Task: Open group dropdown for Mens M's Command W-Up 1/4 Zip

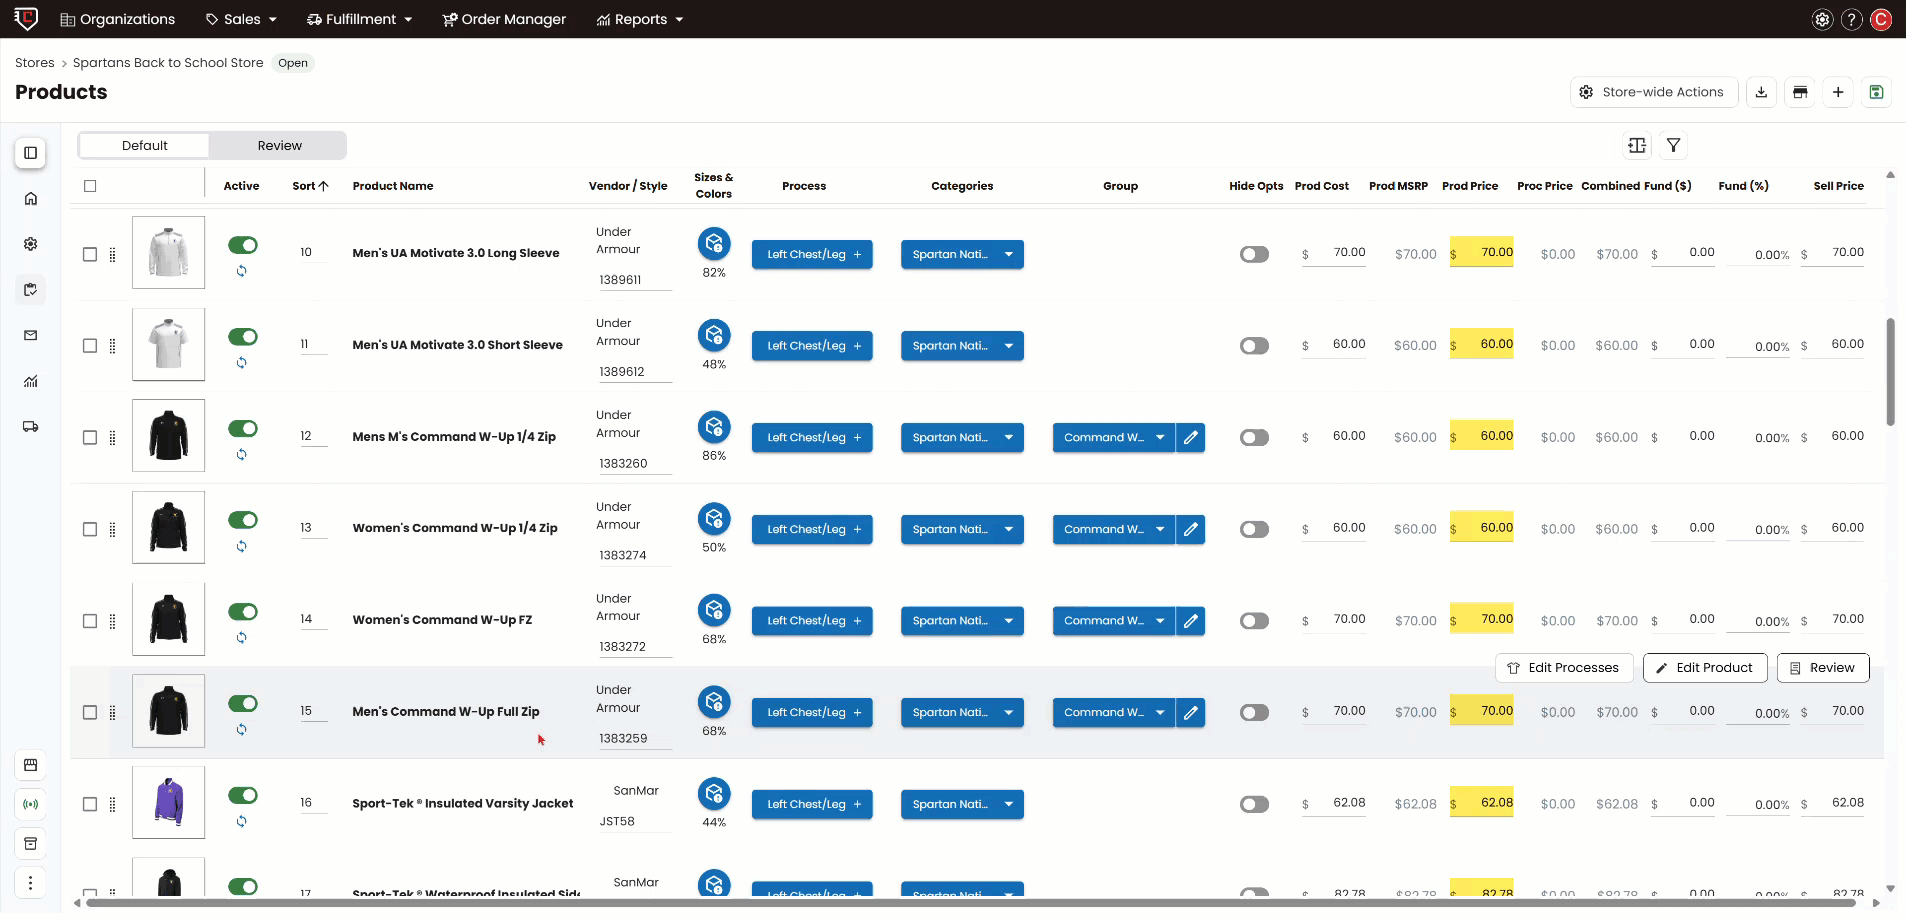Action: point(1114,438)
